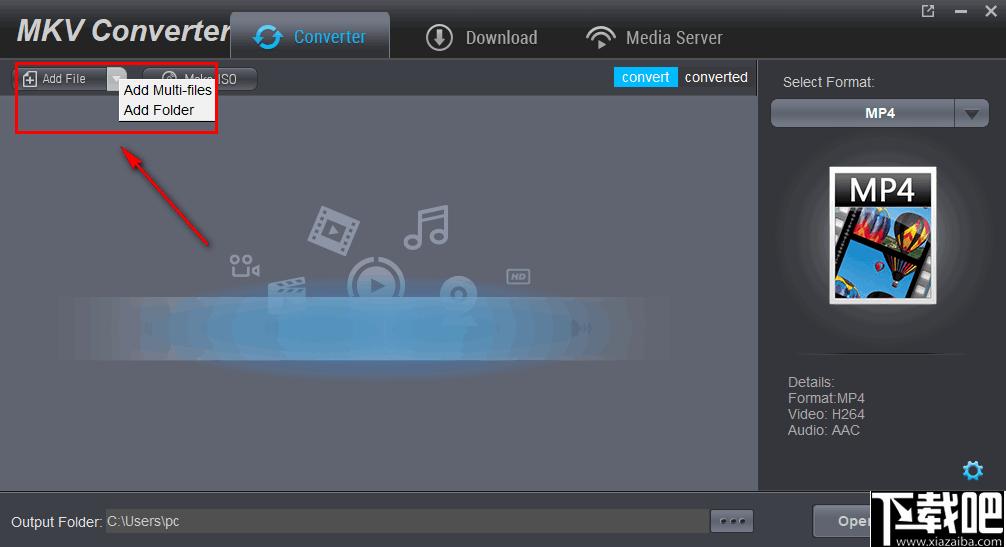This screenshot has width=1006, height=547.
Task: Click the Open button
Action: [x=841, y=521]
